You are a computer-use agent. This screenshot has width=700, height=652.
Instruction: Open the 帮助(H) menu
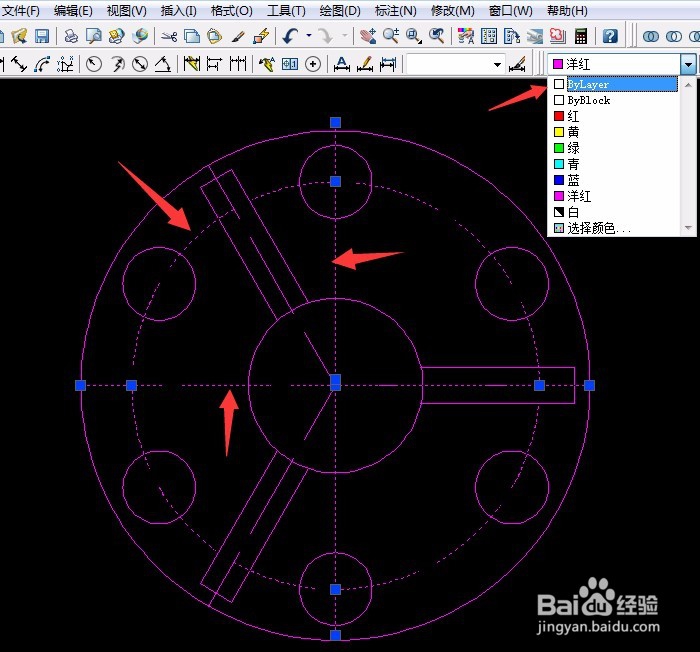[567, 10]
